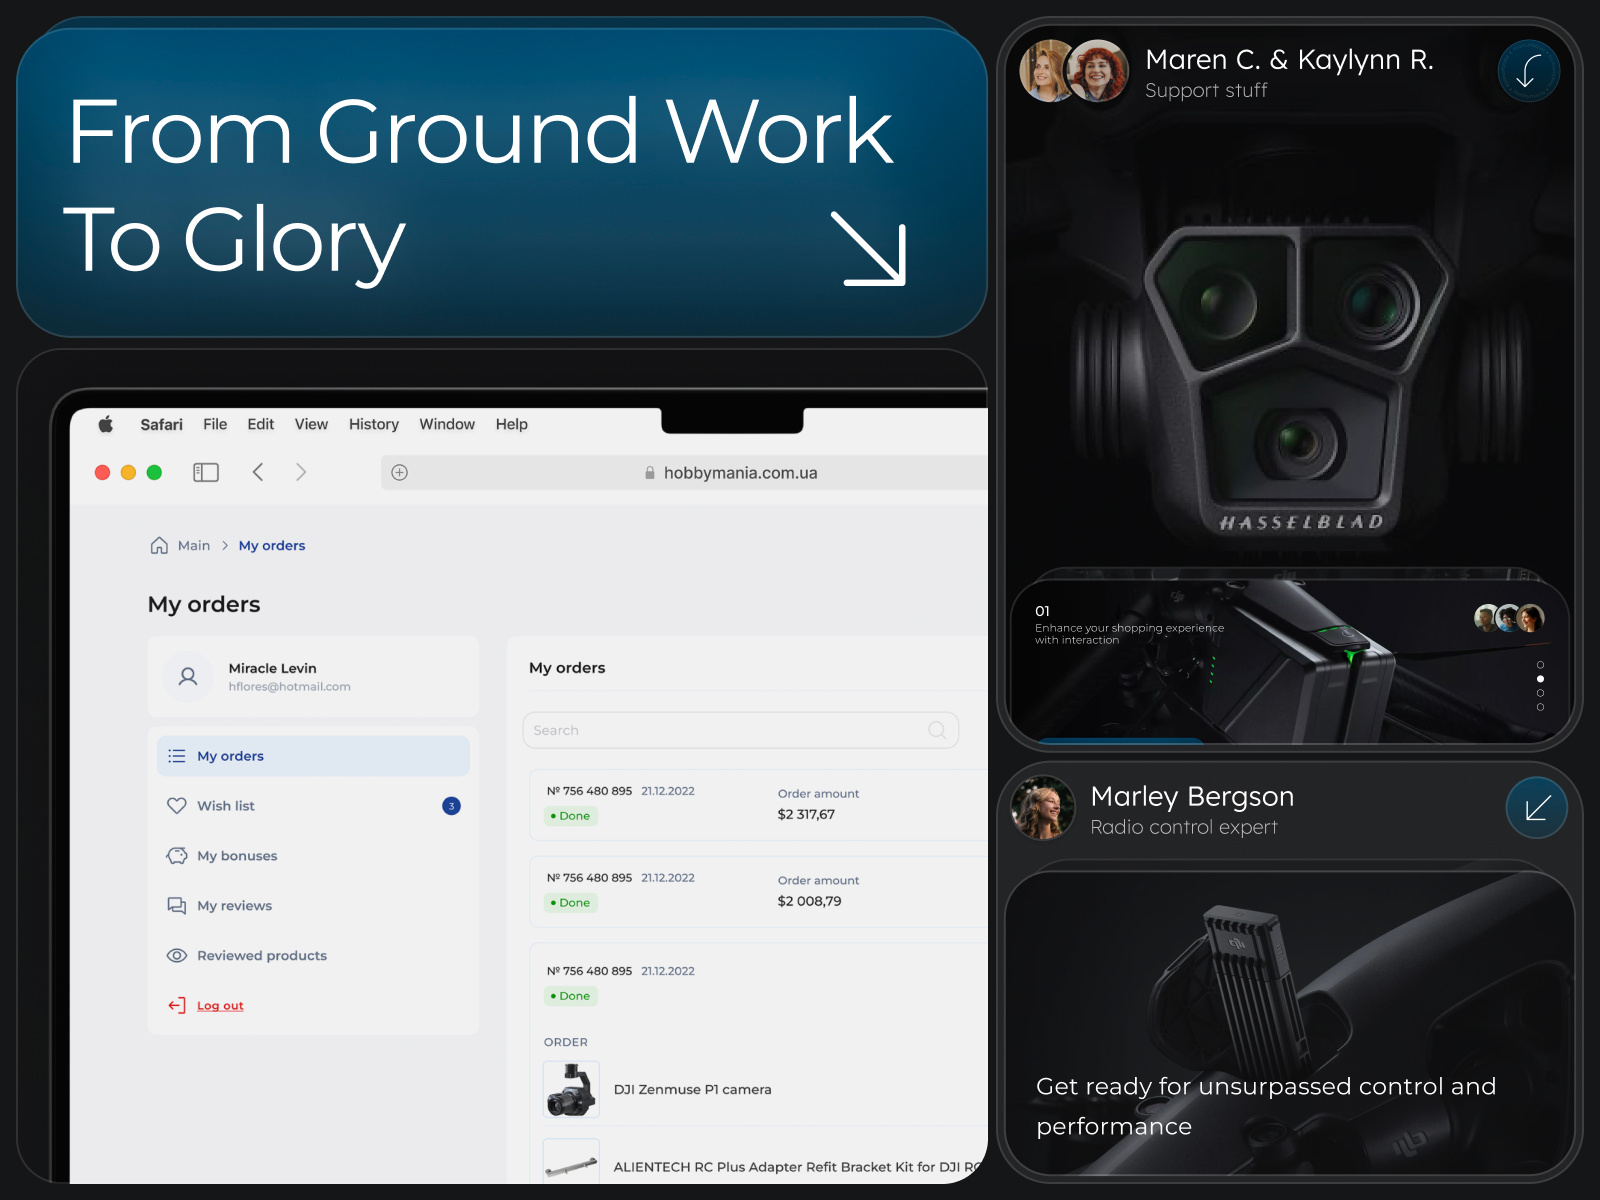Open the Window menu in Safari
This screenshot has height=1200, width=1600.
446,424
